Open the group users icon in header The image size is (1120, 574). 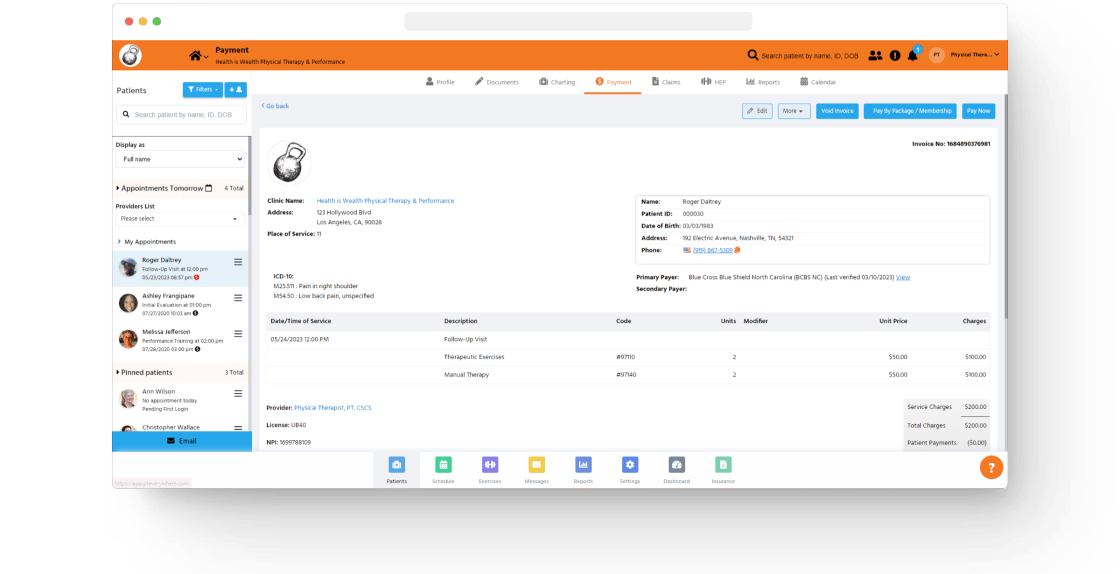[875, 55]
